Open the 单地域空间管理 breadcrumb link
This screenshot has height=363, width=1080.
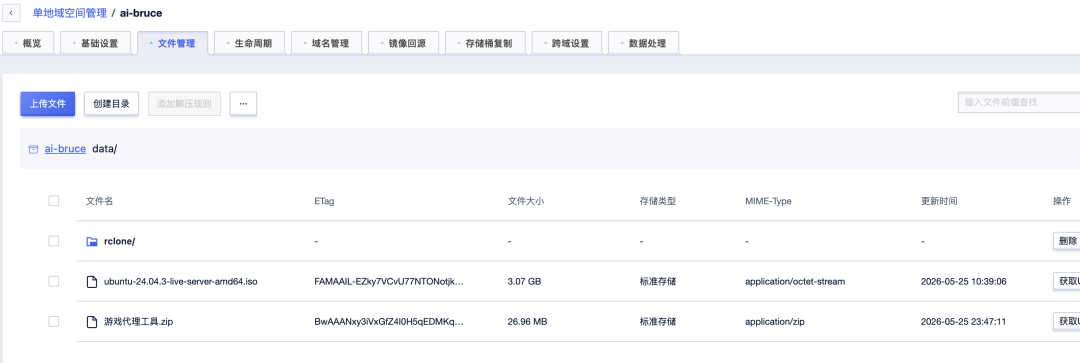tap(70, 13)
